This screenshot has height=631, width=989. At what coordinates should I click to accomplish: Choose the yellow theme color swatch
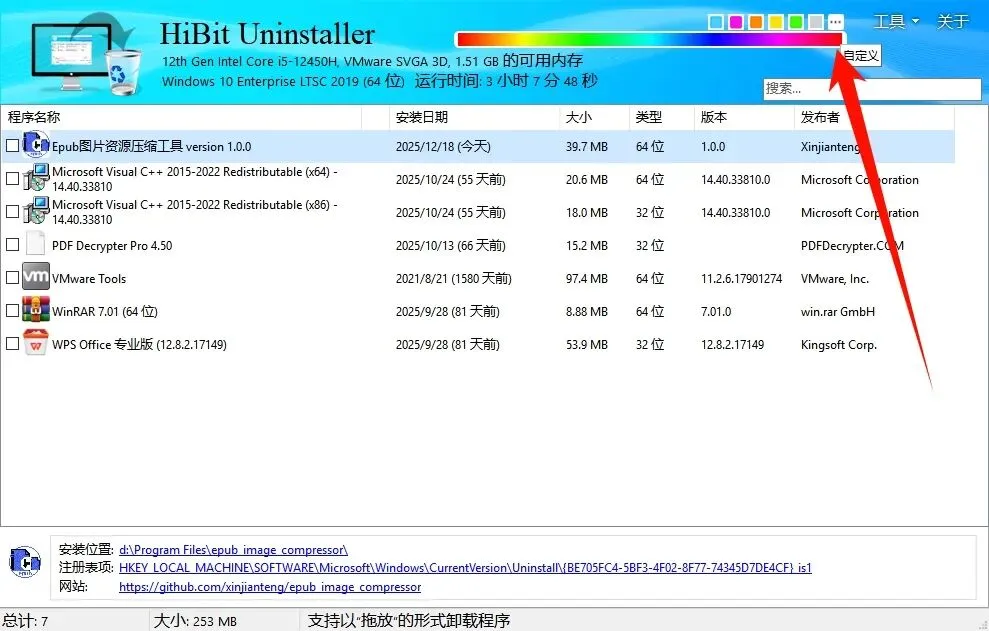tap(776, 22)
